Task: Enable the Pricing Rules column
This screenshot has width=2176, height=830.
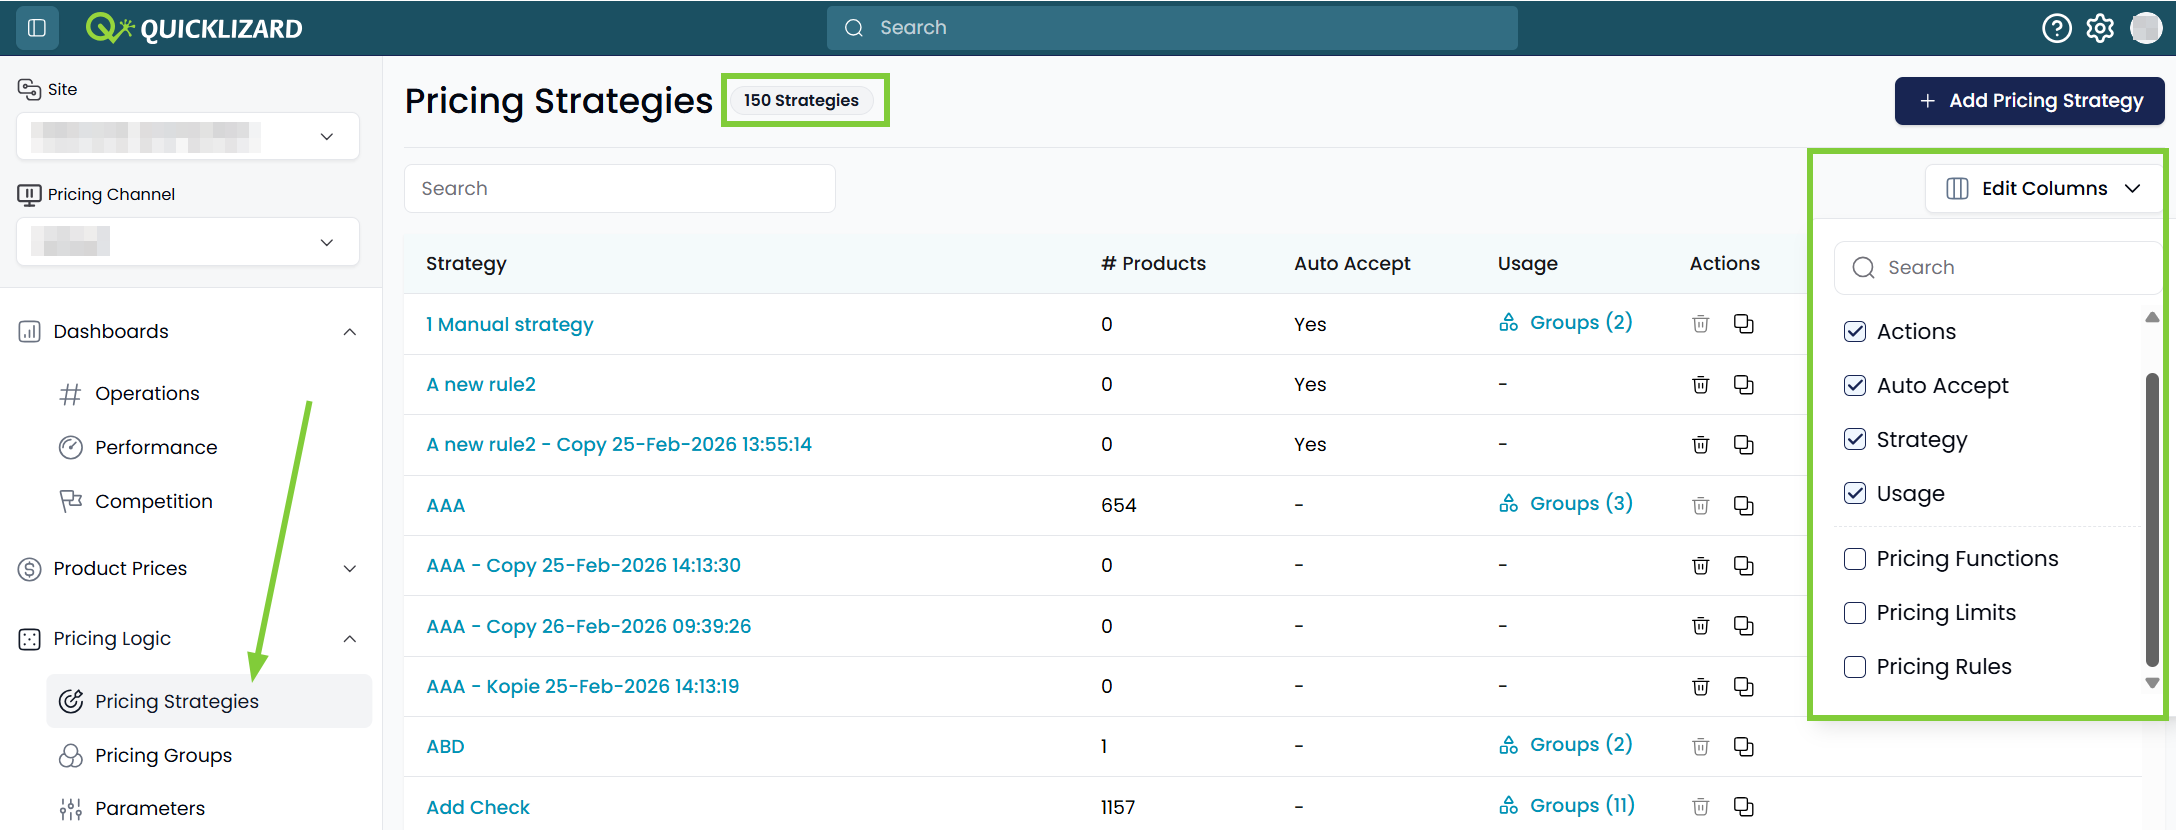Action: pos(1855,667)
